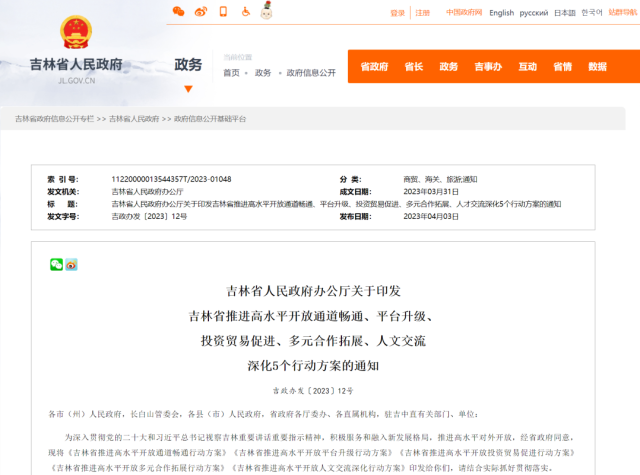Open the 中国政府网 link
This screenshot has height=475, width=640.
(x=463, y=13)
